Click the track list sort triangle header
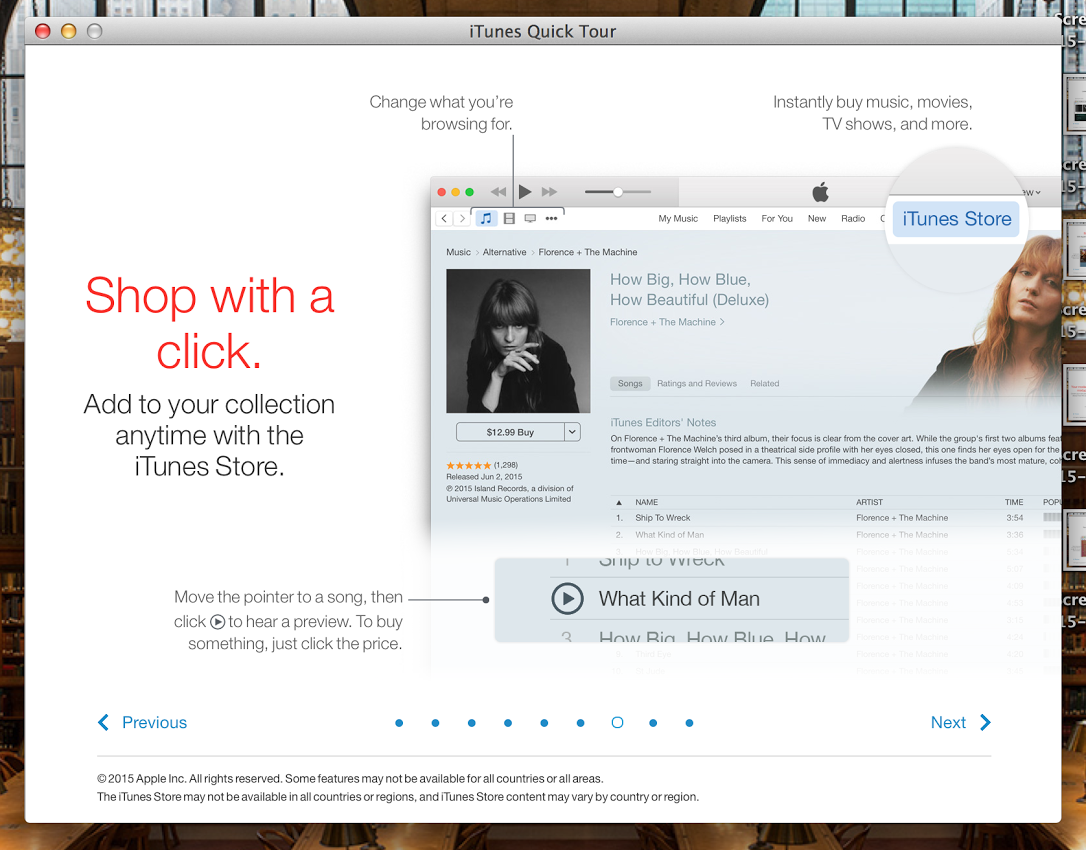The image size is (1086, 850). tap(619, 502)
